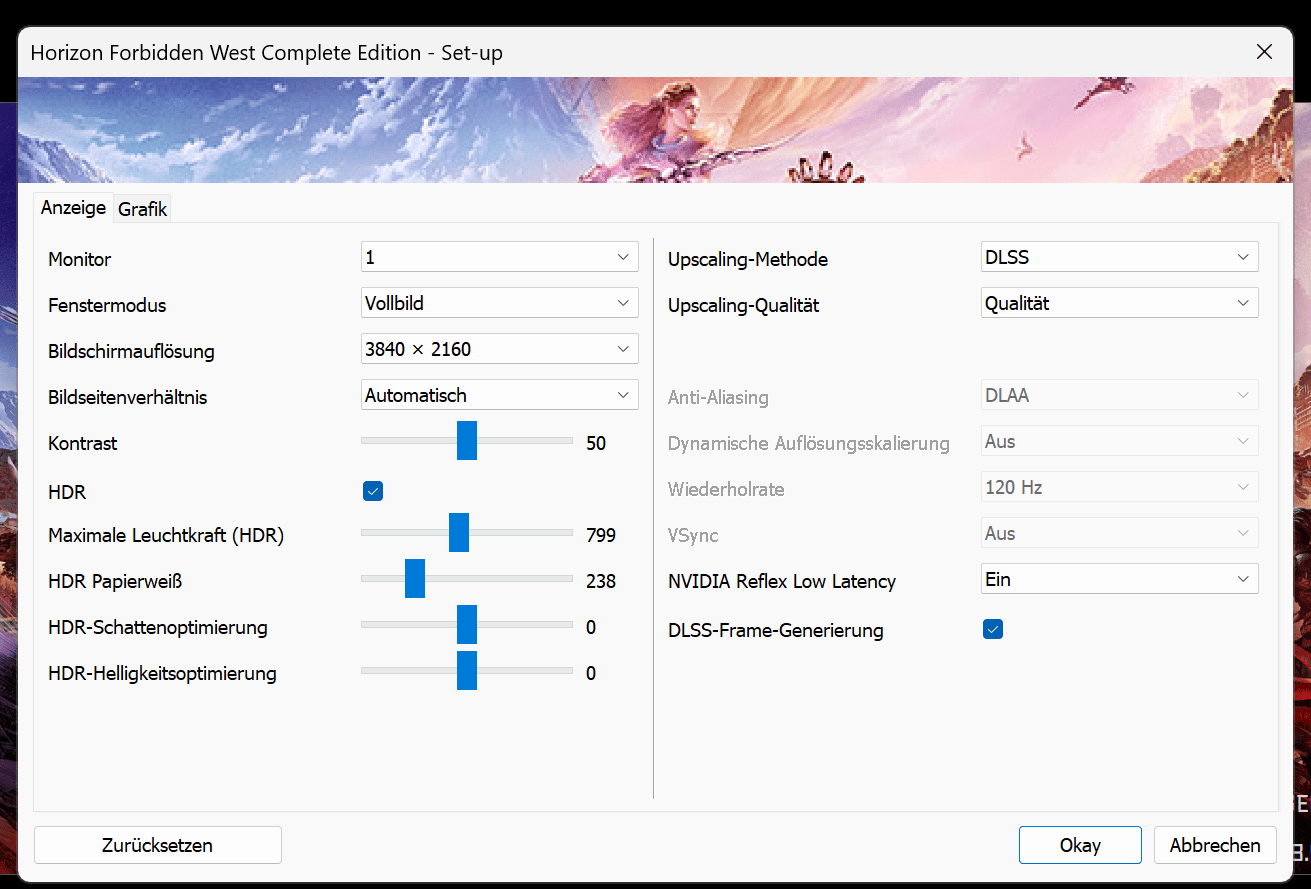Click the NVIDIA Reflex Low Latency label
The width and height of the screenshot is (1311, 889).
[x=782, y=581]
